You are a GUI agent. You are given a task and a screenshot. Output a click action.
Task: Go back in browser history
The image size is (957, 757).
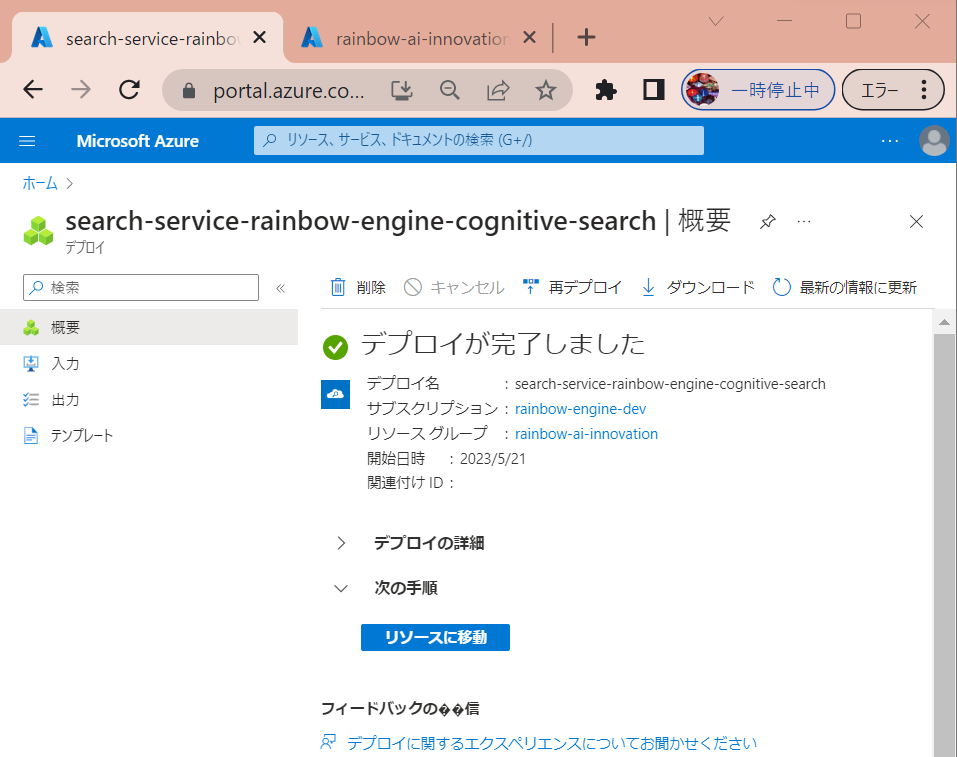tap(33, 90)
